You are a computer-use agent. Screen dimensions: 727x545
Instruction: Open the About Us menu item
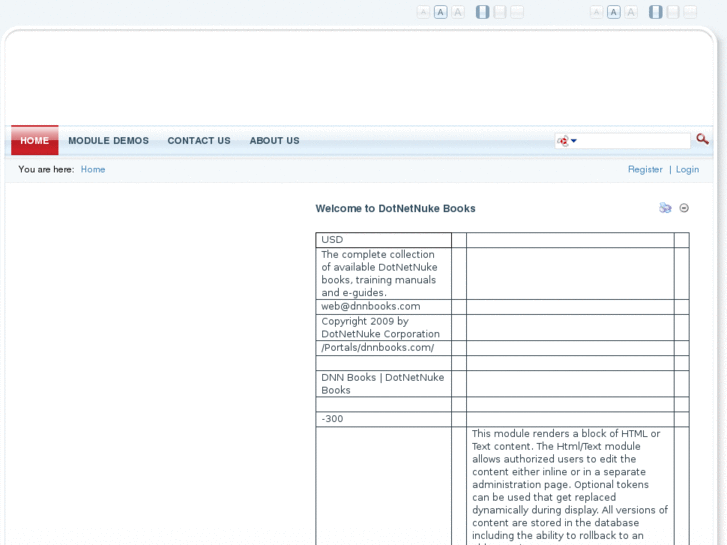click(x=274, y=141)
